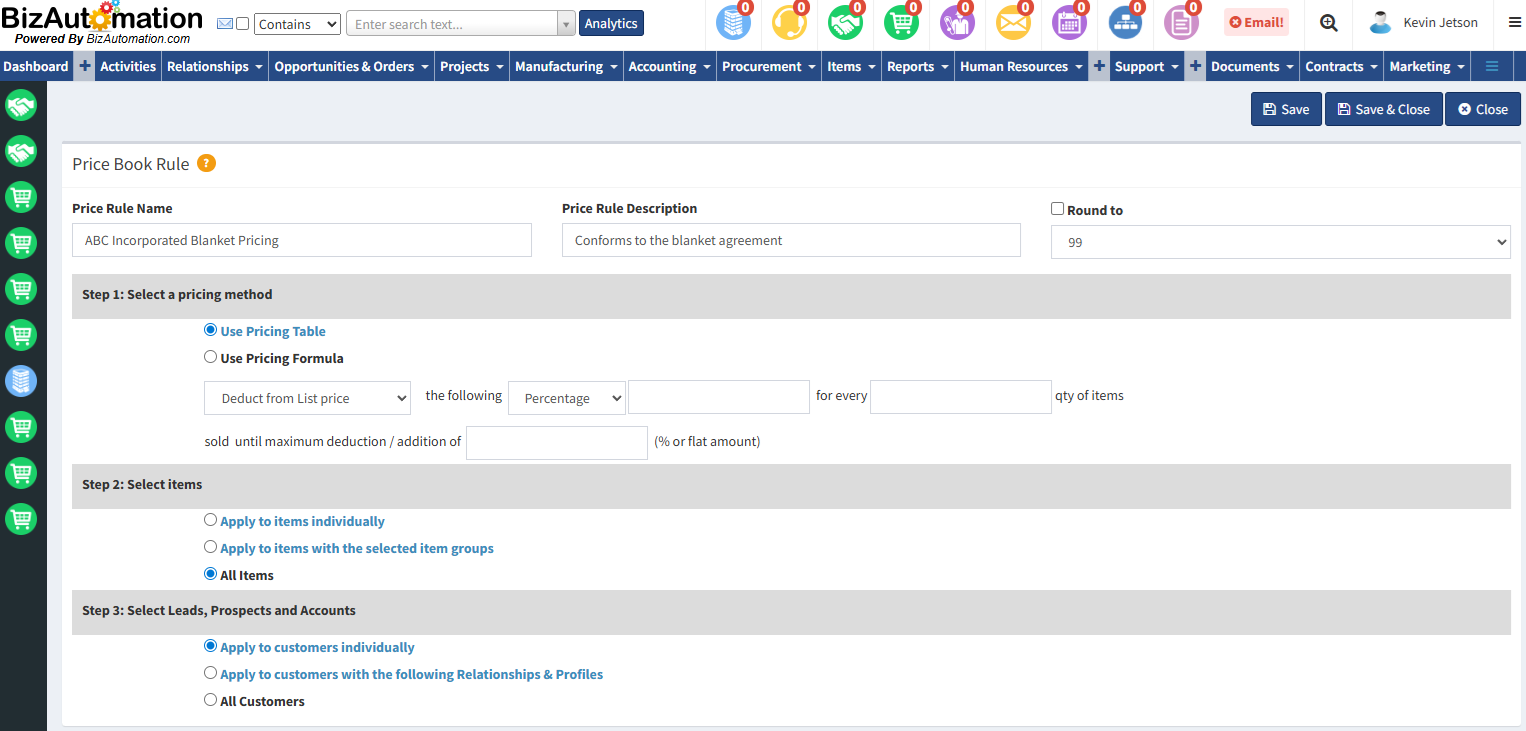Click the for every quantity input field
The image size is (1526, 731).
(961, 397)
